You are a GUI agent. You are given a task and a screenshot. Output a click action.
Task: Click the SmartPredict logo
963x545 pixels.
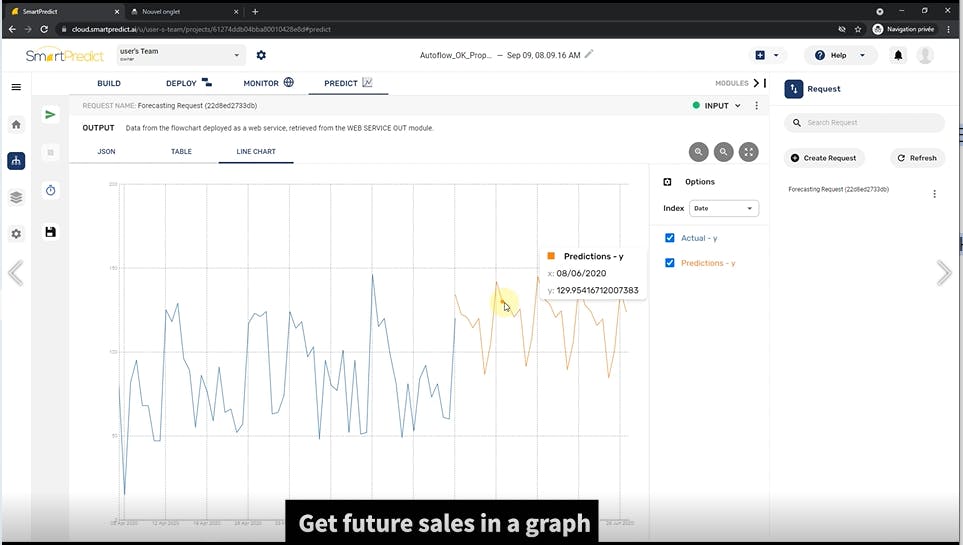(x=64, y=55)
